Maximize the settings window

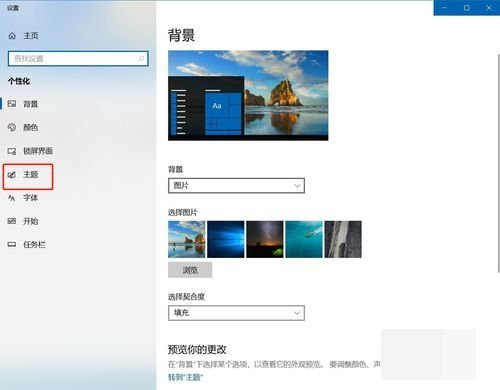(x=467, y=8)
